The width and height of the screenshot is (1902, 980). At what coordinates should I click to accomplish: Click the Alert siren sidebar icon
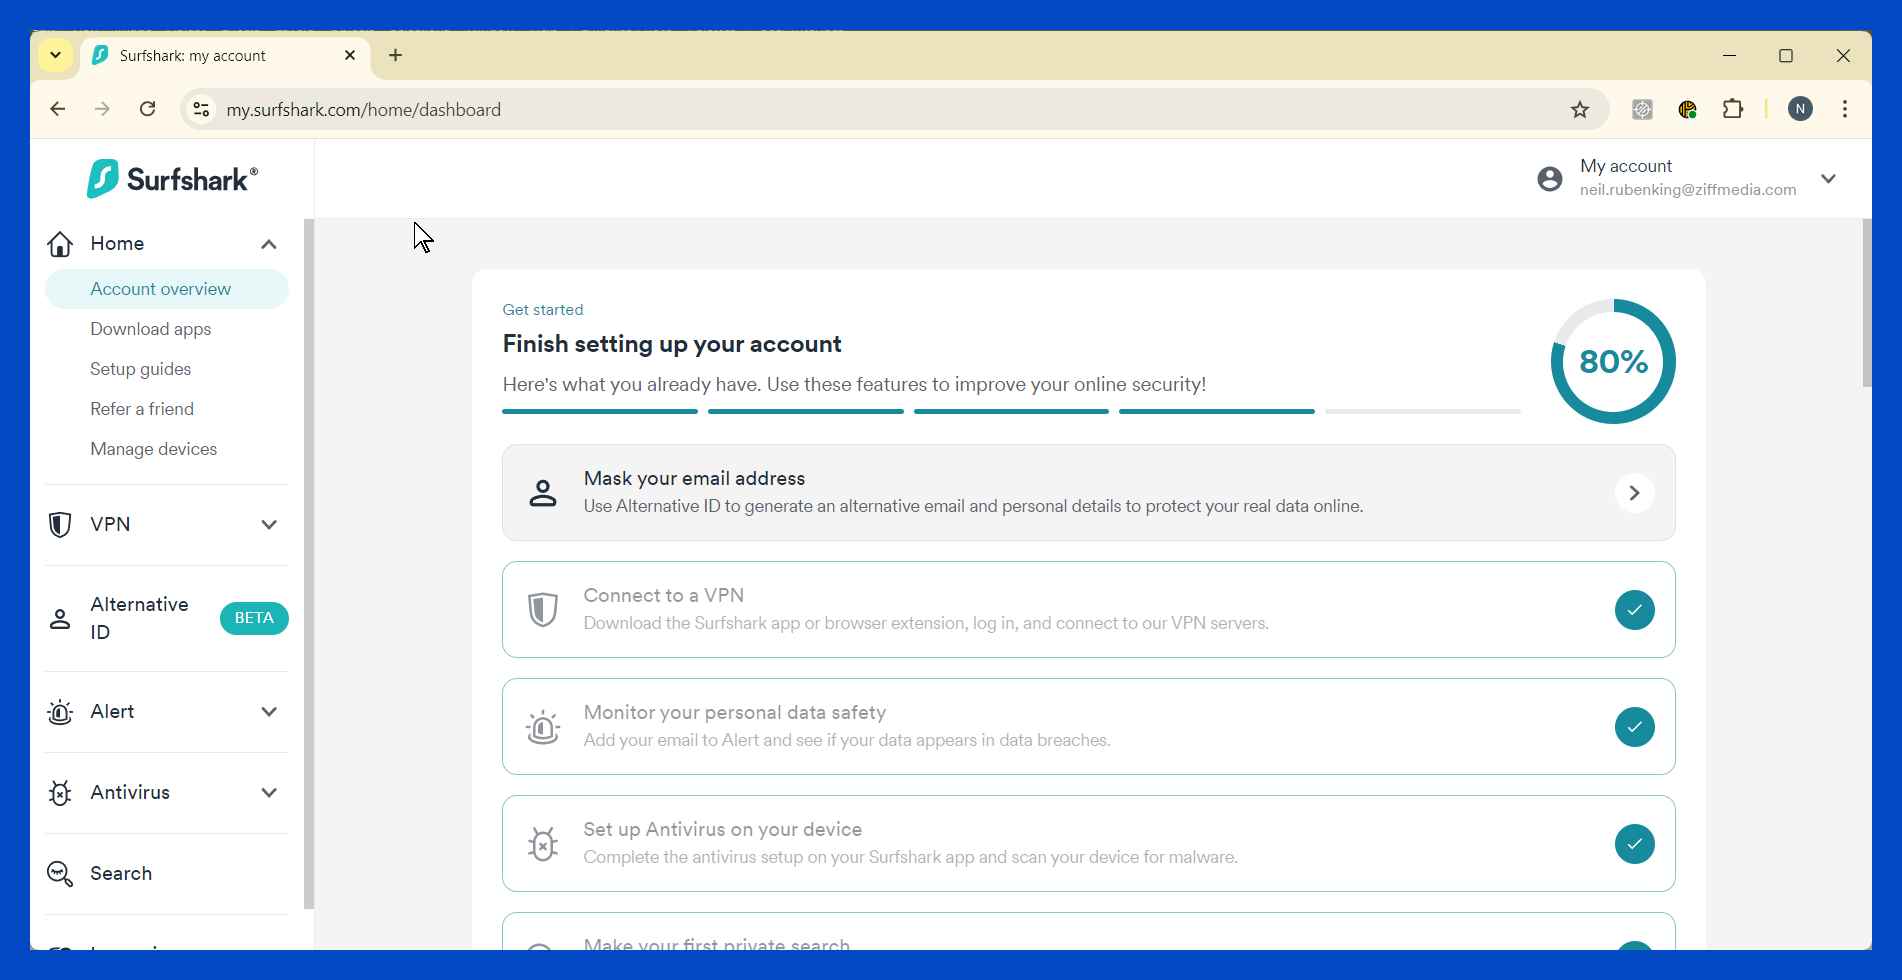tap(60, 712)
